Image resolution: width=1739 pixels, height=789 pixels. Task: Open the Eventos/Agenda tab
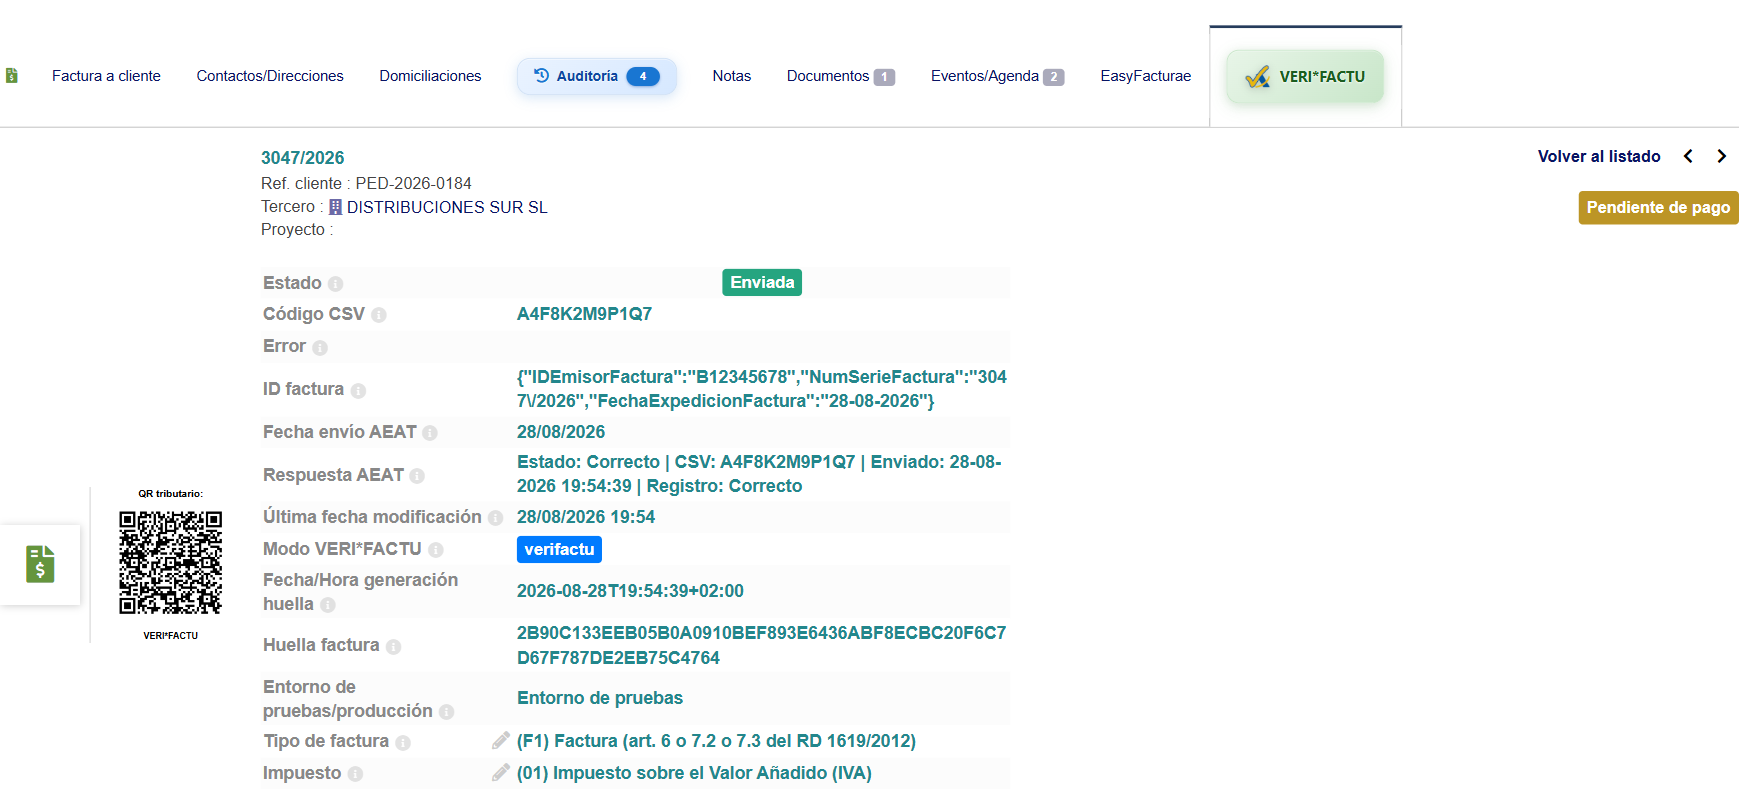point(997,76)
